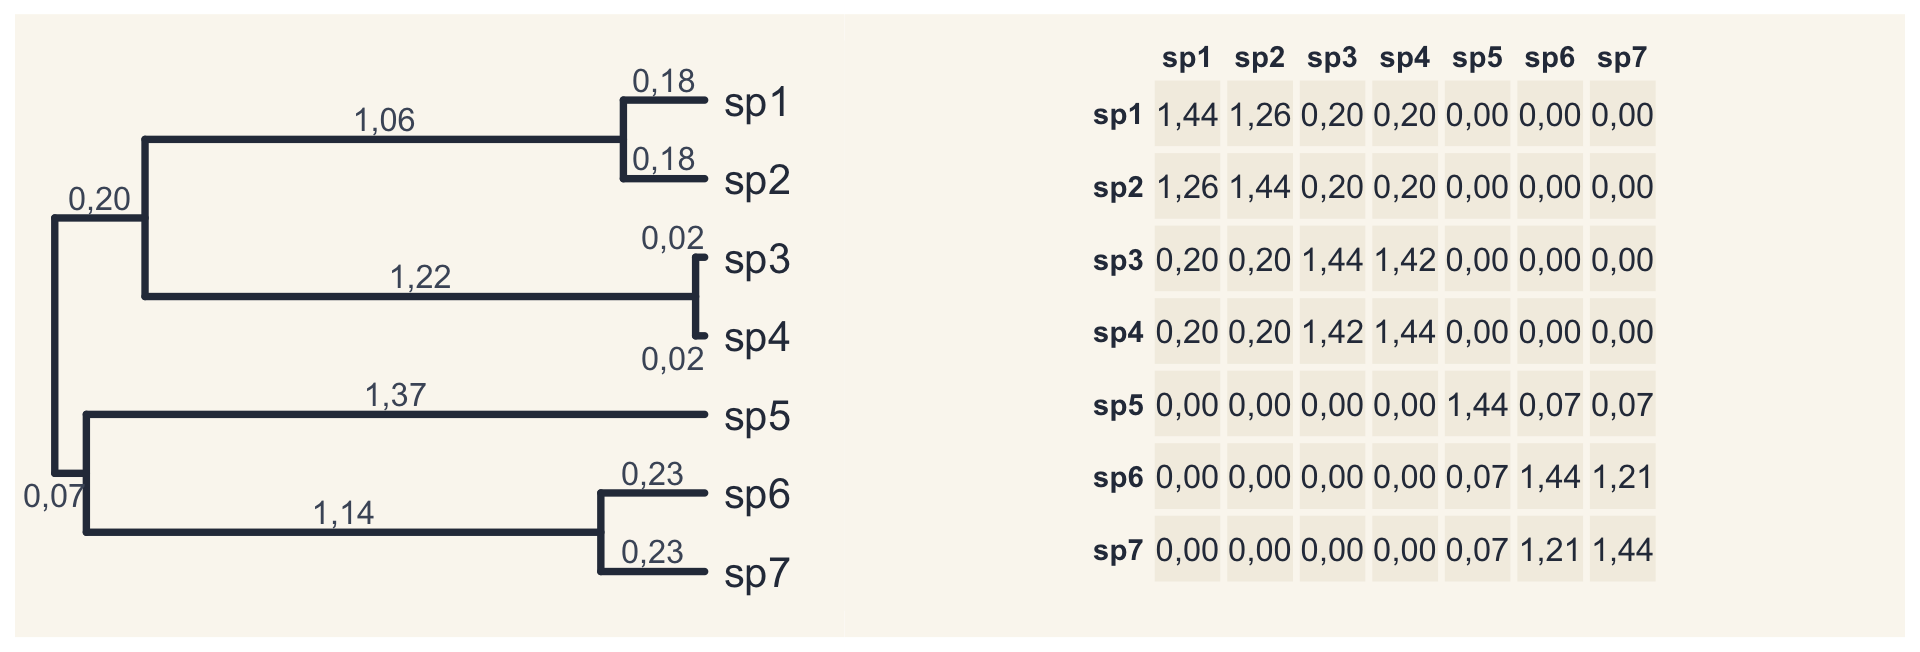
Task: Click matrix cell row sp5 column sp6
Action: tap(1550, 405)
